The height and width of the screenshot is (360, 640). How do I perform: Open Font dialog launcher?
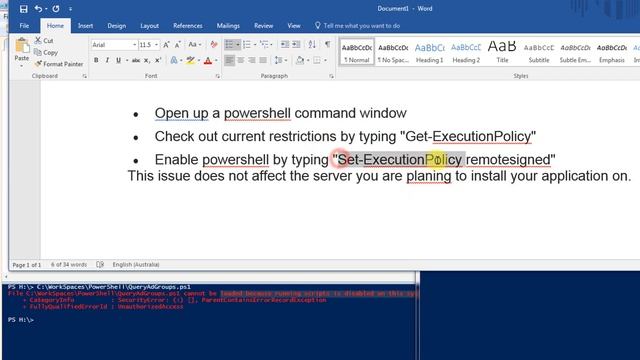[218, 76]
